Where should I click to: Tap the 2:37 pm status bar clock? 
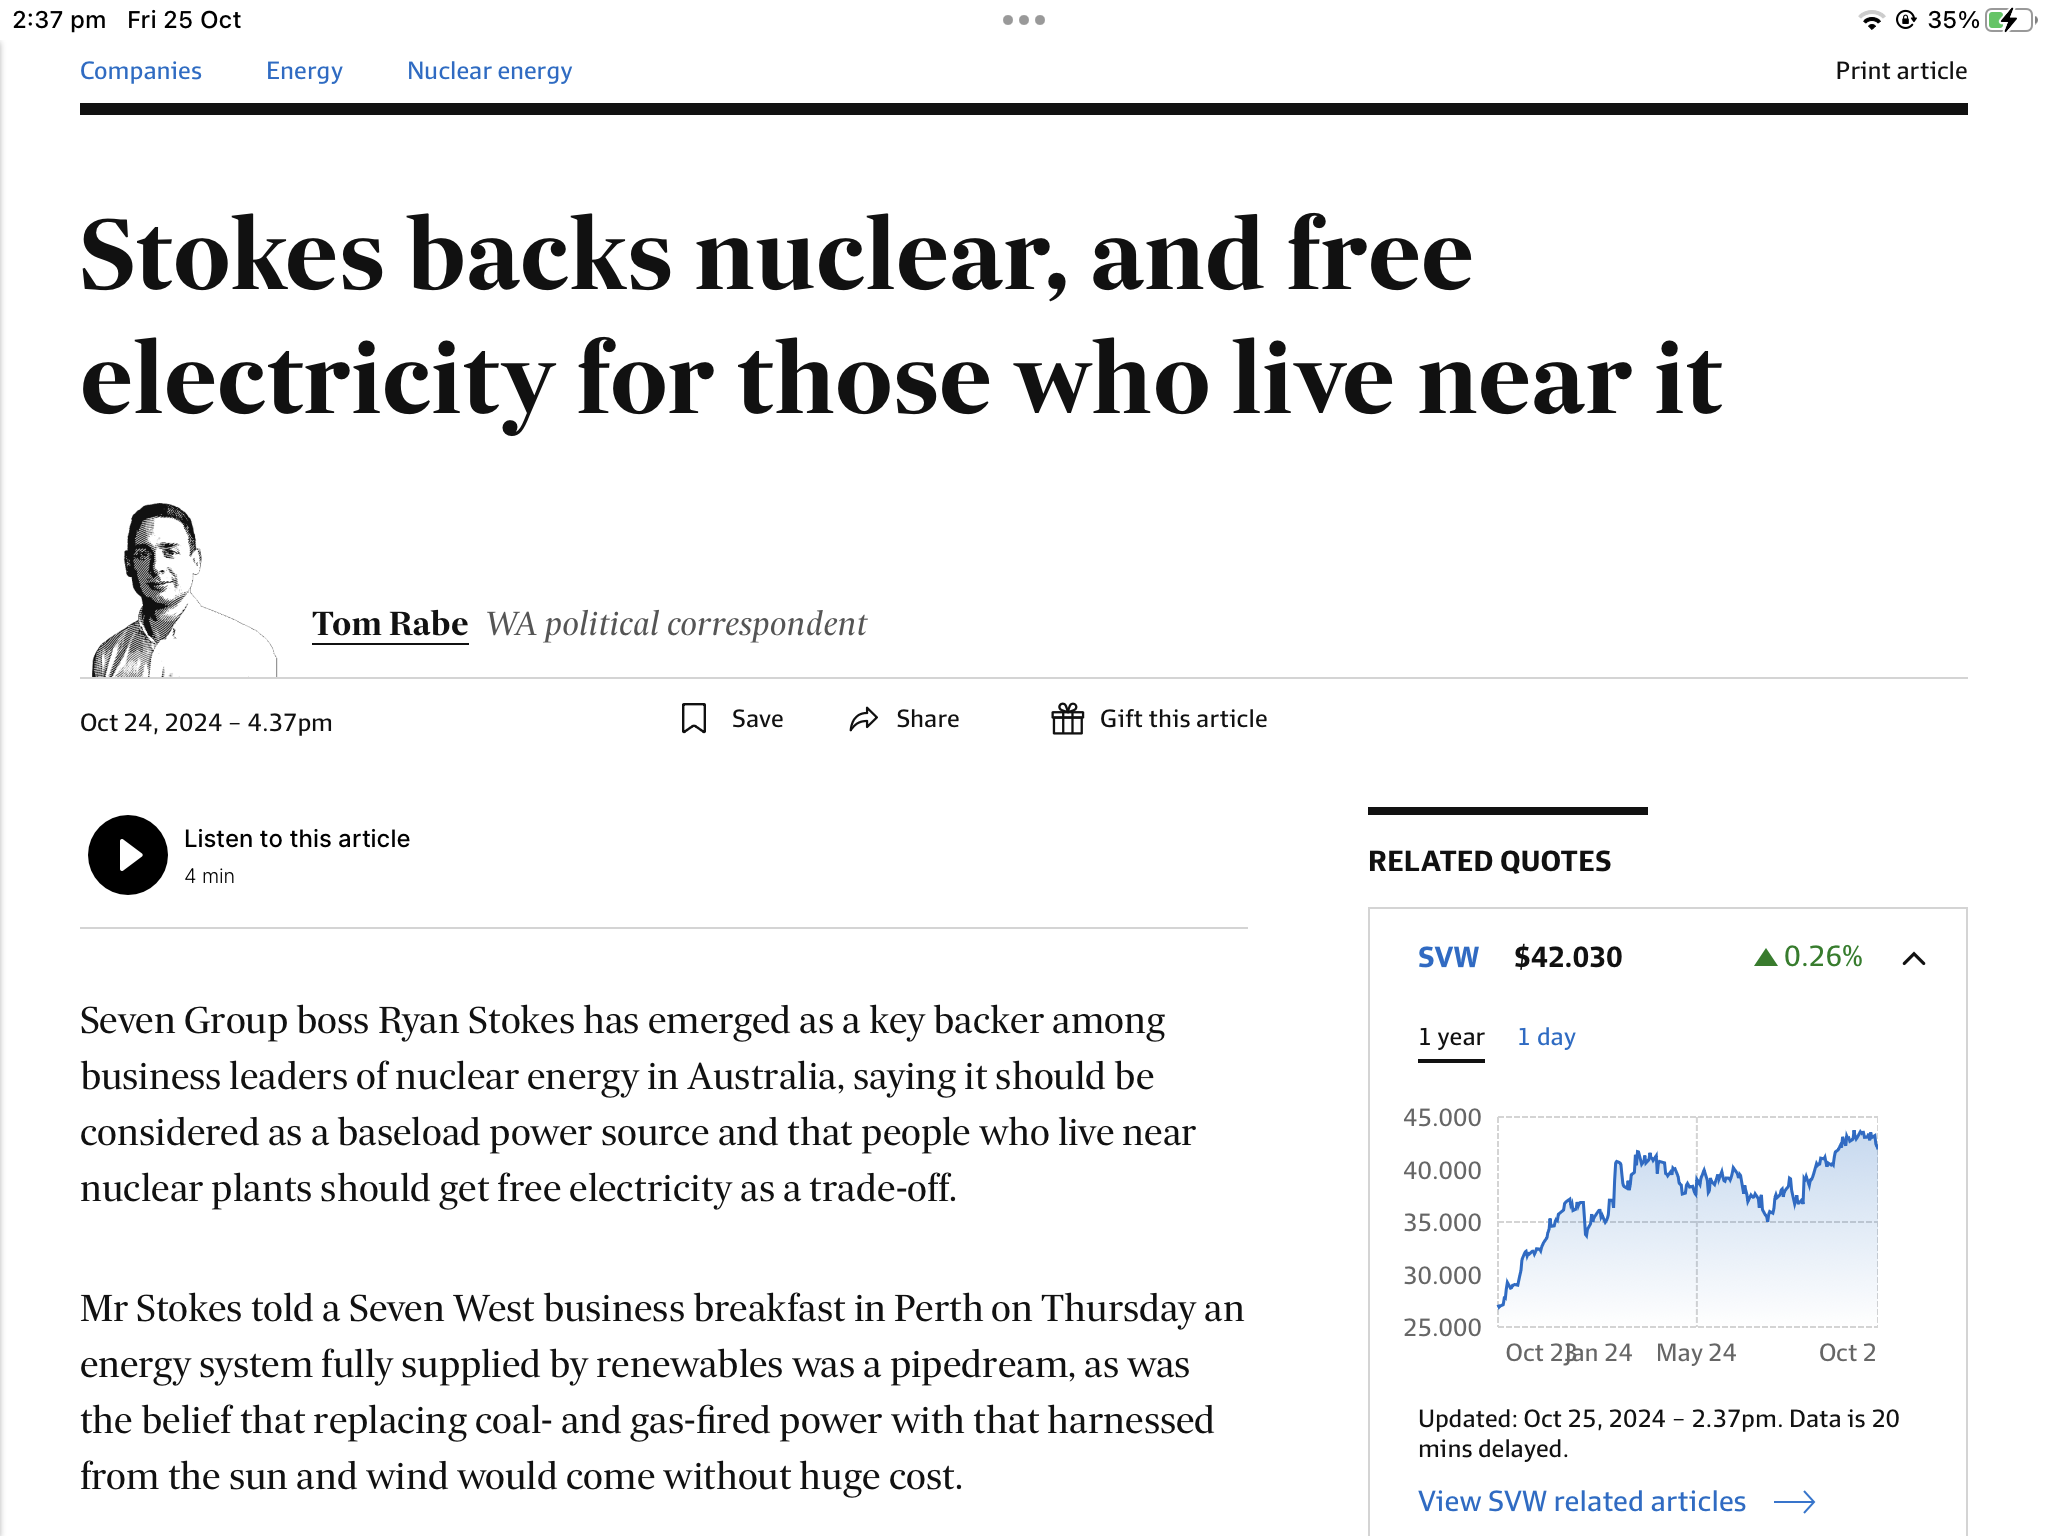(59, 20)
